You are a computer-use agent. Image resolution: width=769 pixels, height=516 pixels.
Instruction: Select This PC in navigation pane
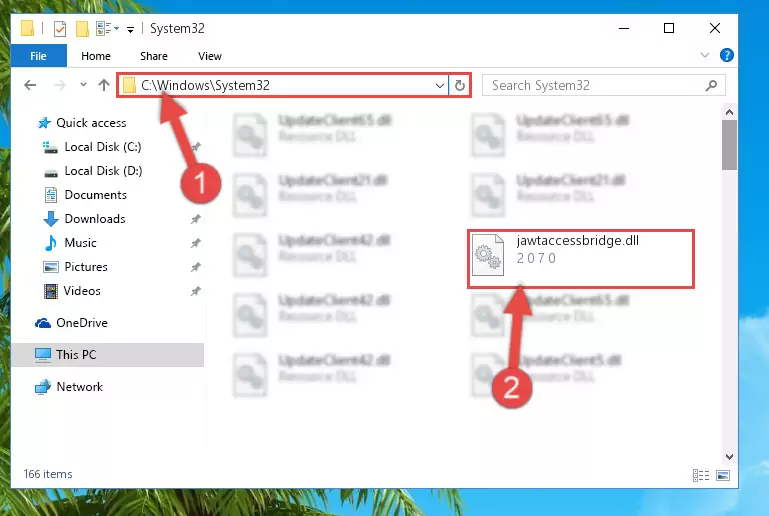tap(107, 355)
